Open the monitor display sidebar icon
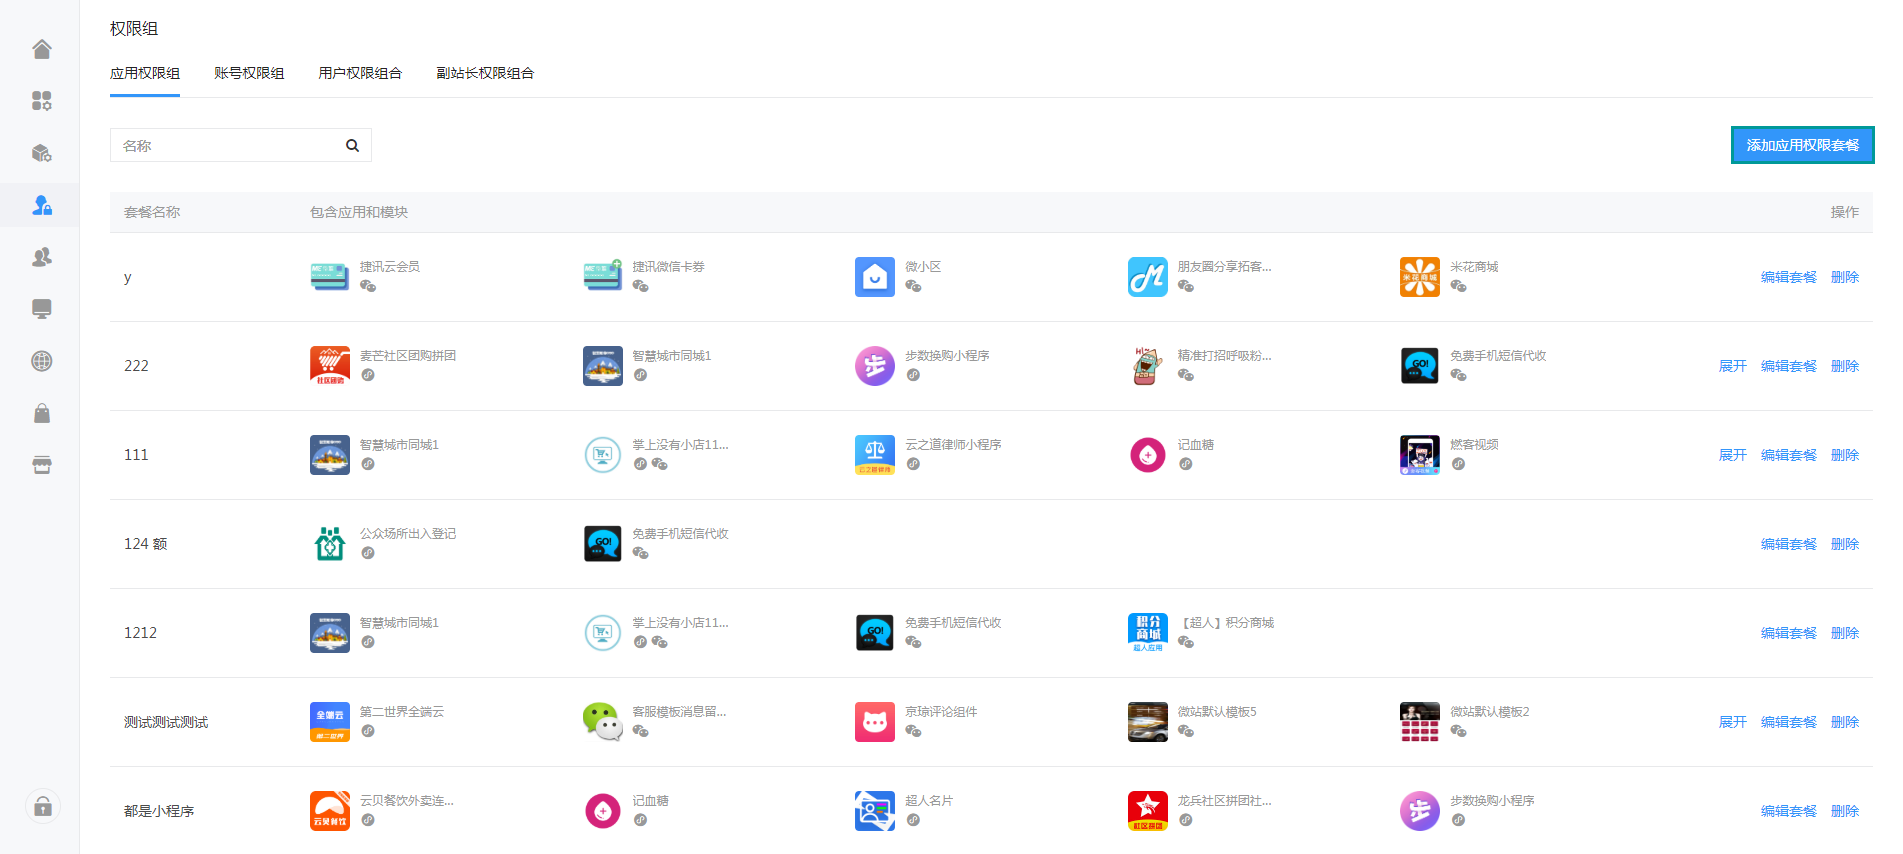 click(x=42, y=309)
